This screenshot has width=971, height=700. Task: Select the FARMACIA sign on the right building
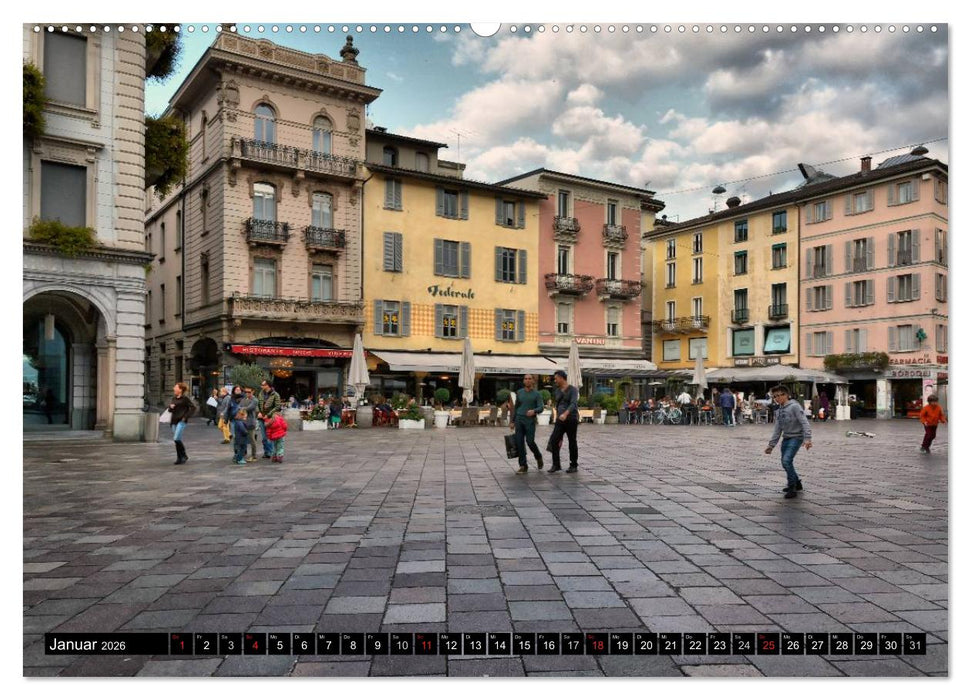click(x=910, y=360)
